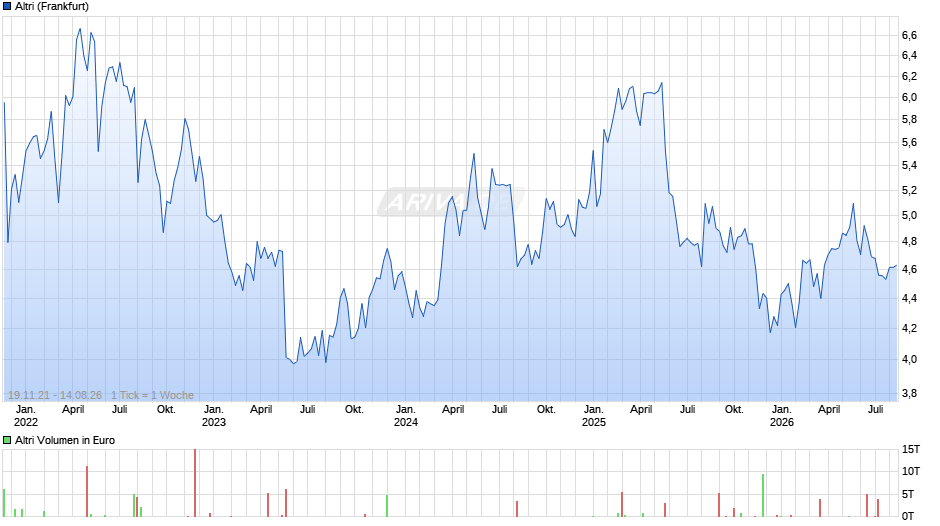Click the 3,8 price axis label
Image resolution: width=940 pixels, height=526 pixels.
pos(909,393)
